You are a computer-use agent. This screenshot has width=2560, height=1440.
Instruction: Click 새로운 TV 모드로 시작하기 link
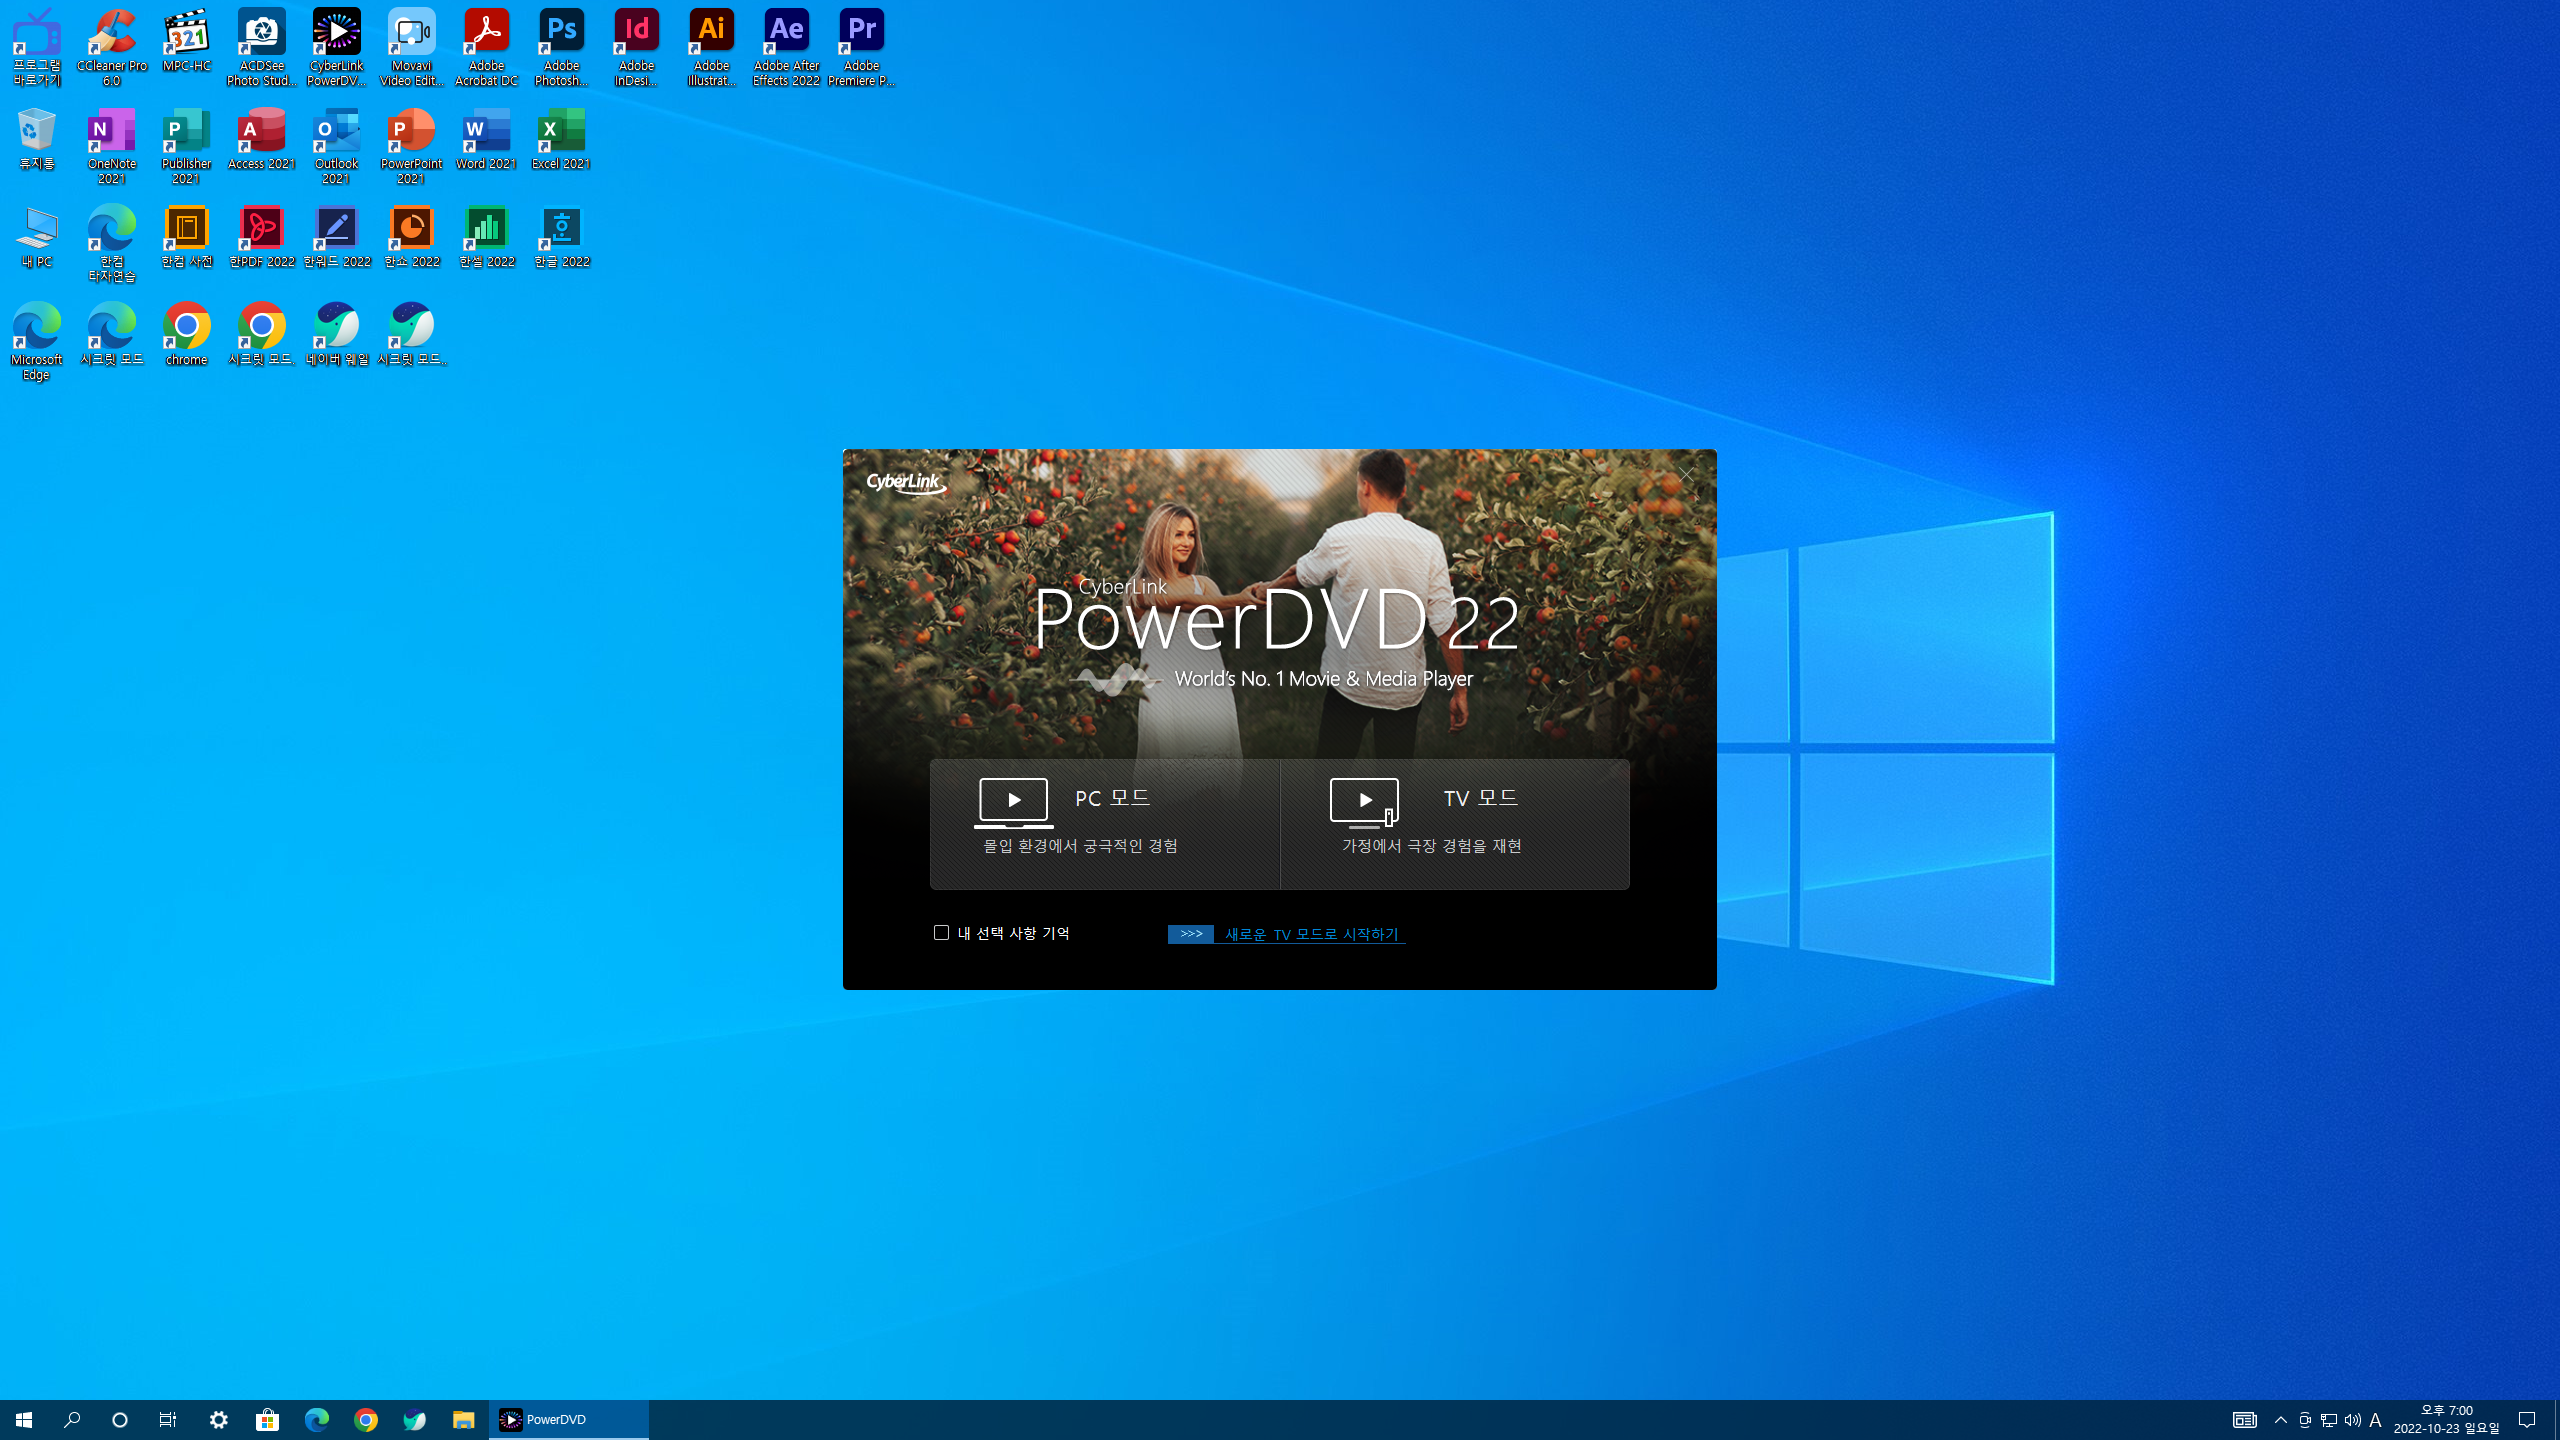click(x=1311, y=934)
